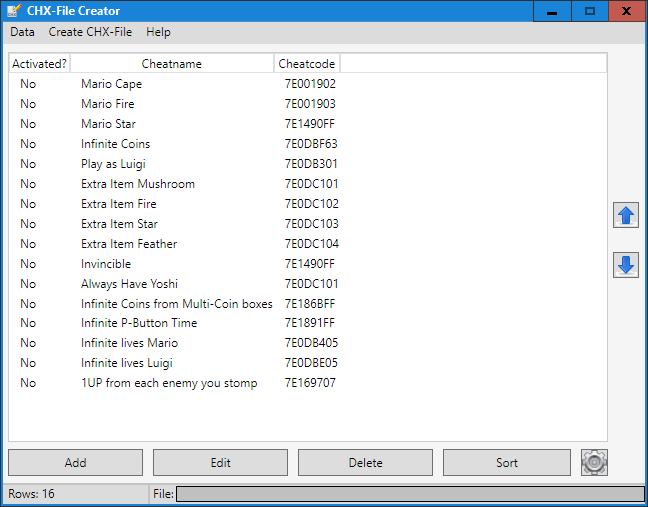This screenshot has height=507, width=648.
Task: Click cheat code 7E0DB301
Action: pyautogui.click(x=311, y=164)
